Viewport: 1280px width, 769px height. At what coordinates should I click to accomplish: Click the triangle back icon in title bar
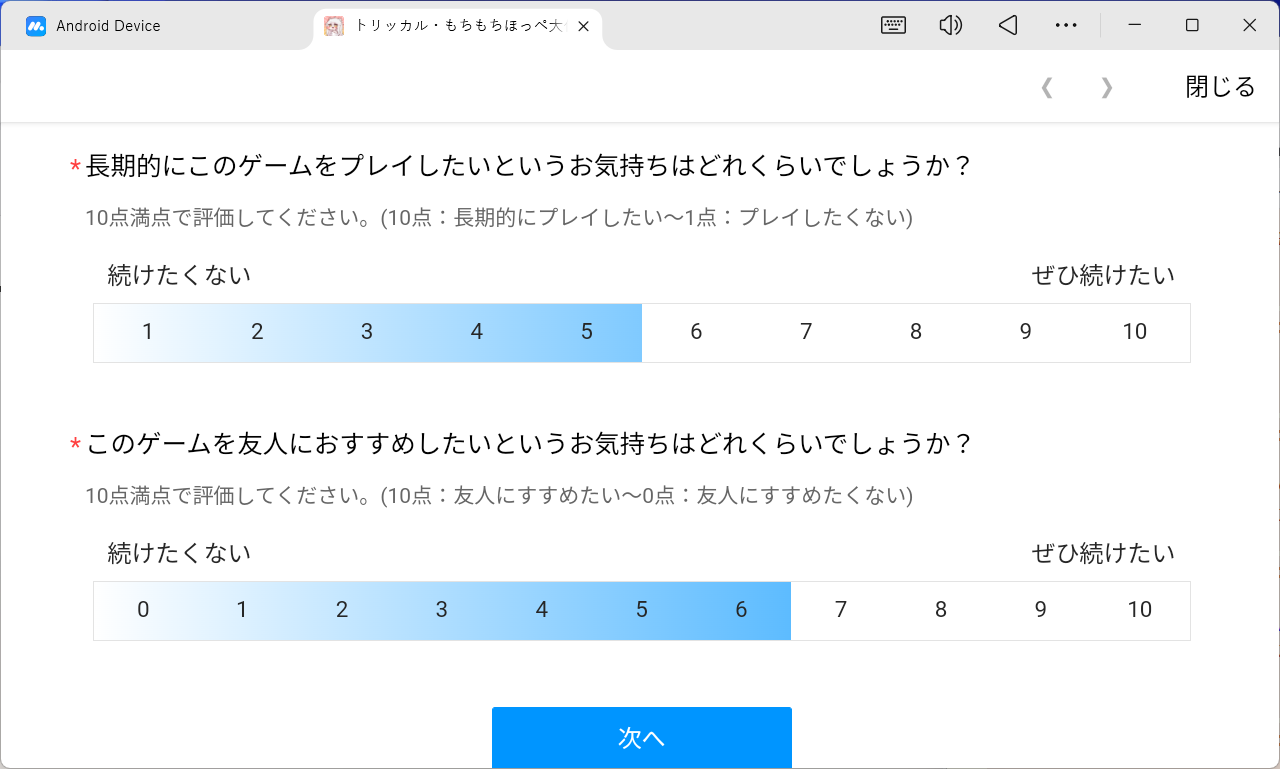[1008, 26]
